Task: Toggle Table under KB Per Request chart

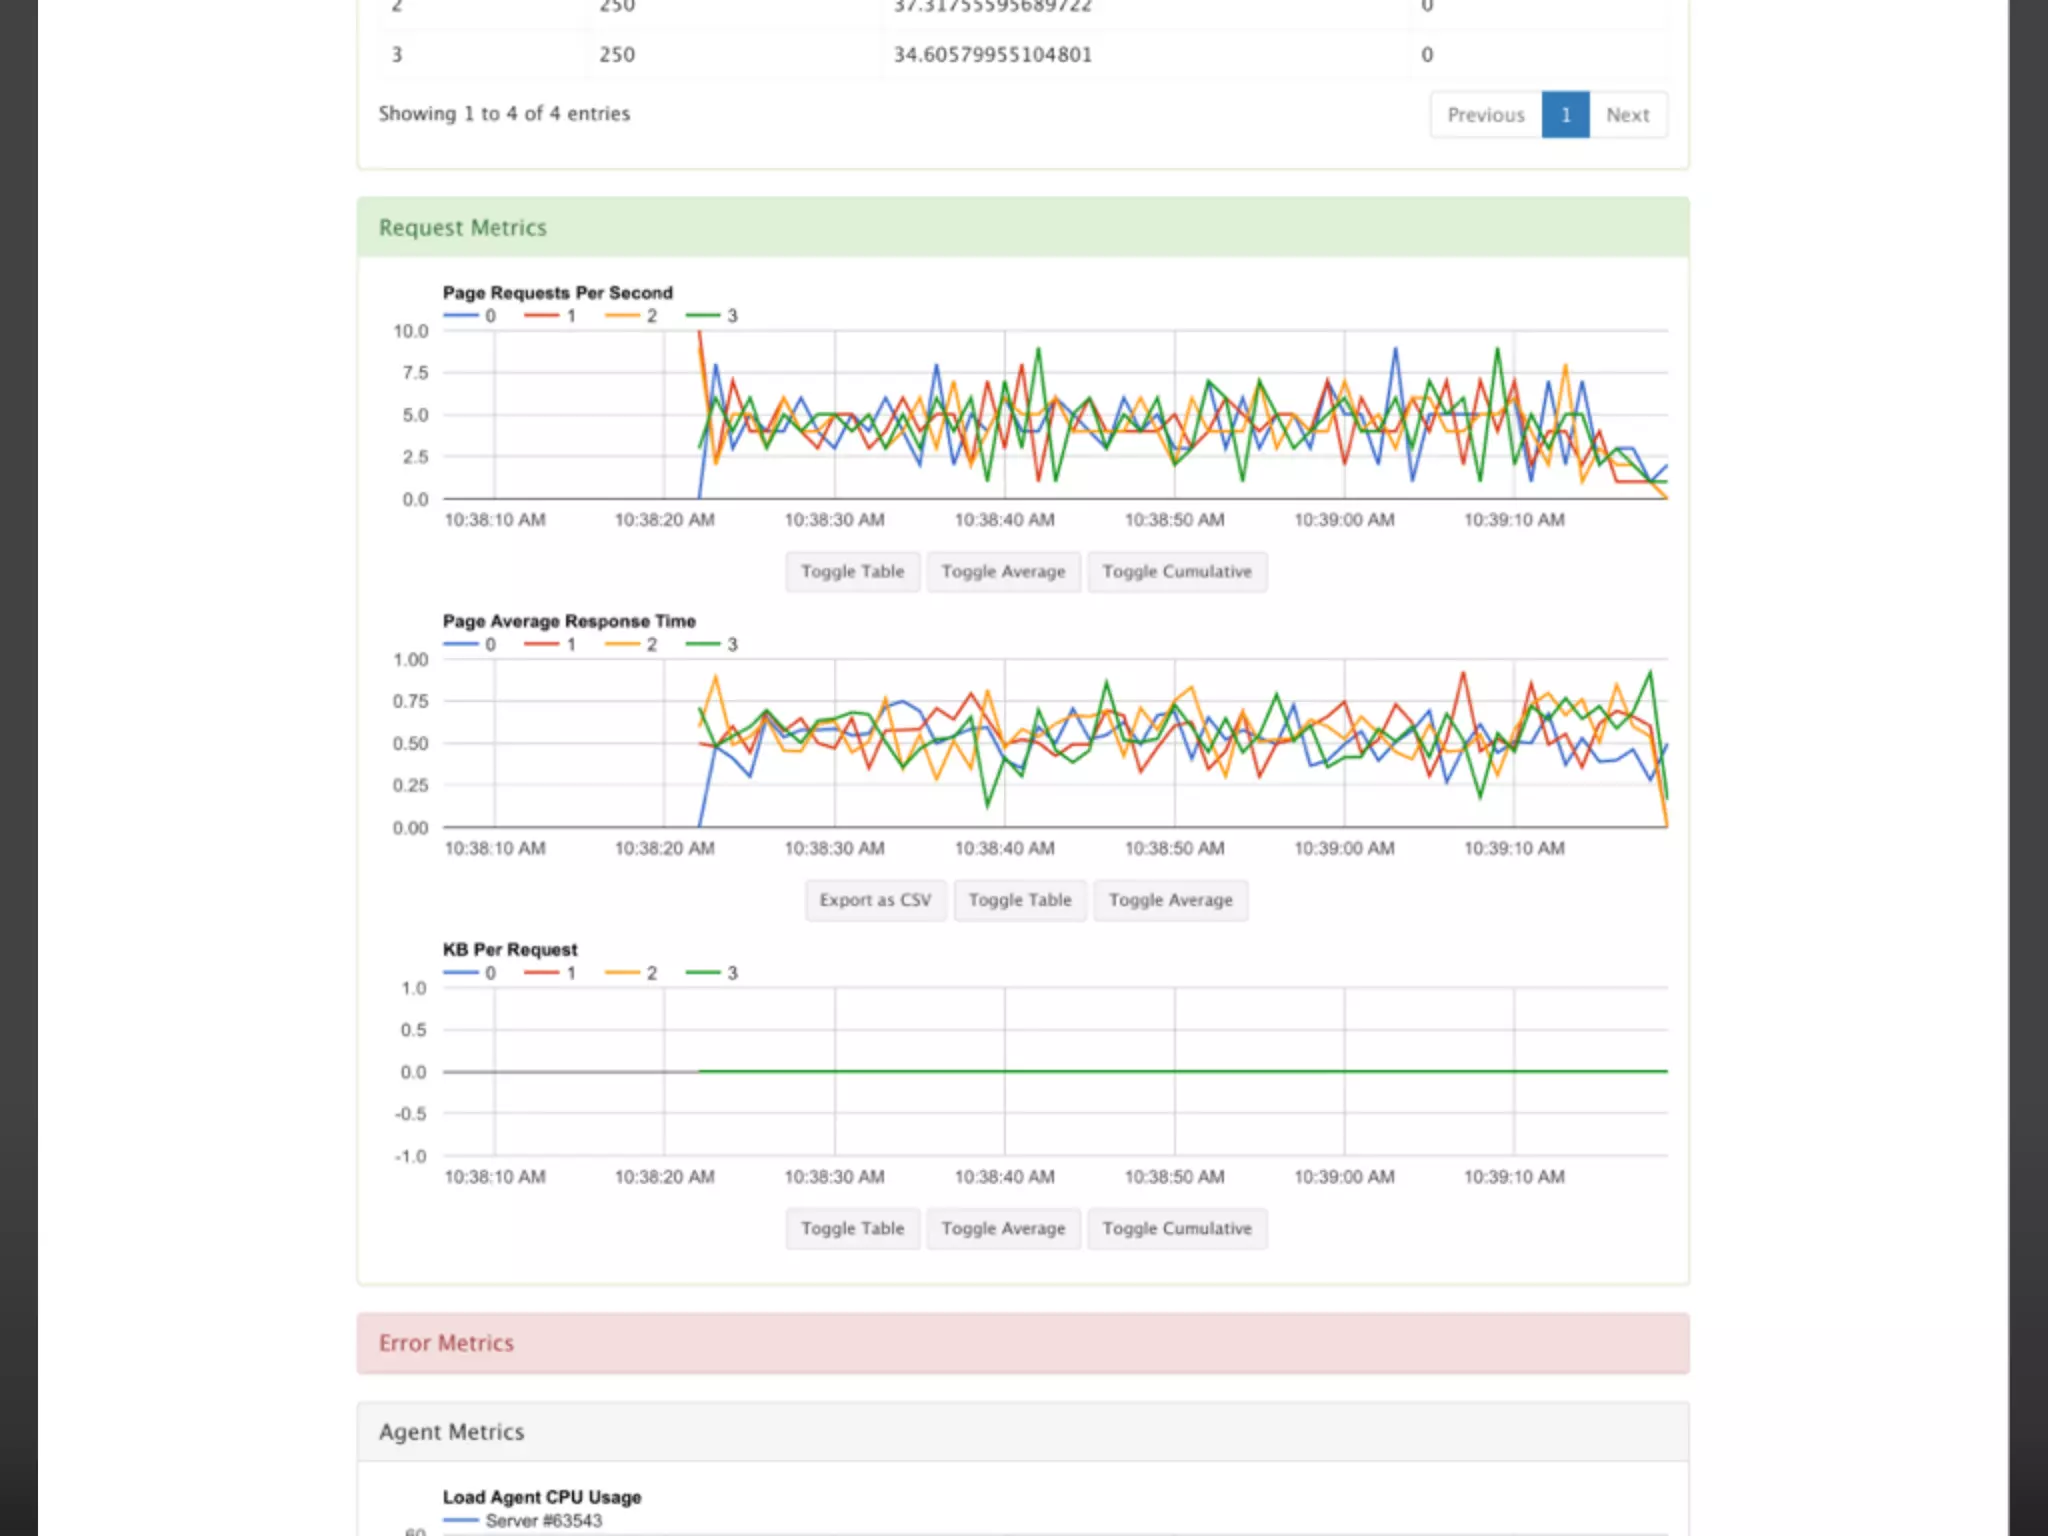Action: pyautogui.click(x=852, y=1228)
